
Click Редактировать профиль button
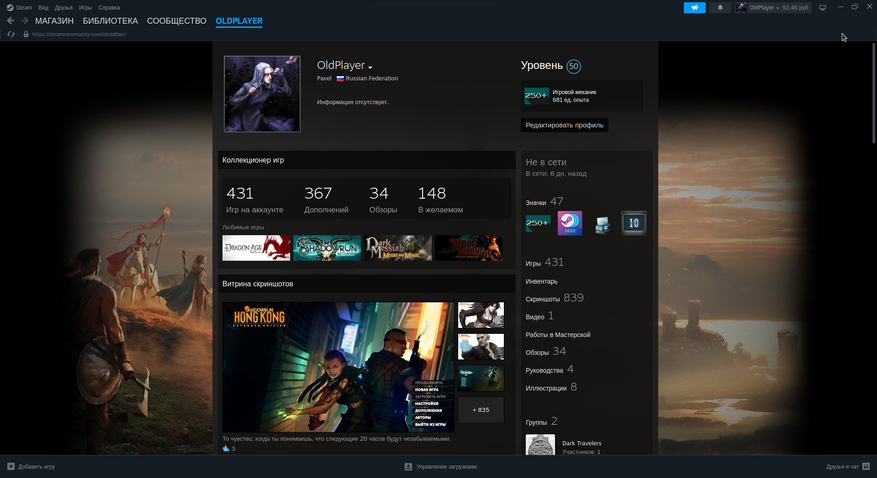pos(564,125)
